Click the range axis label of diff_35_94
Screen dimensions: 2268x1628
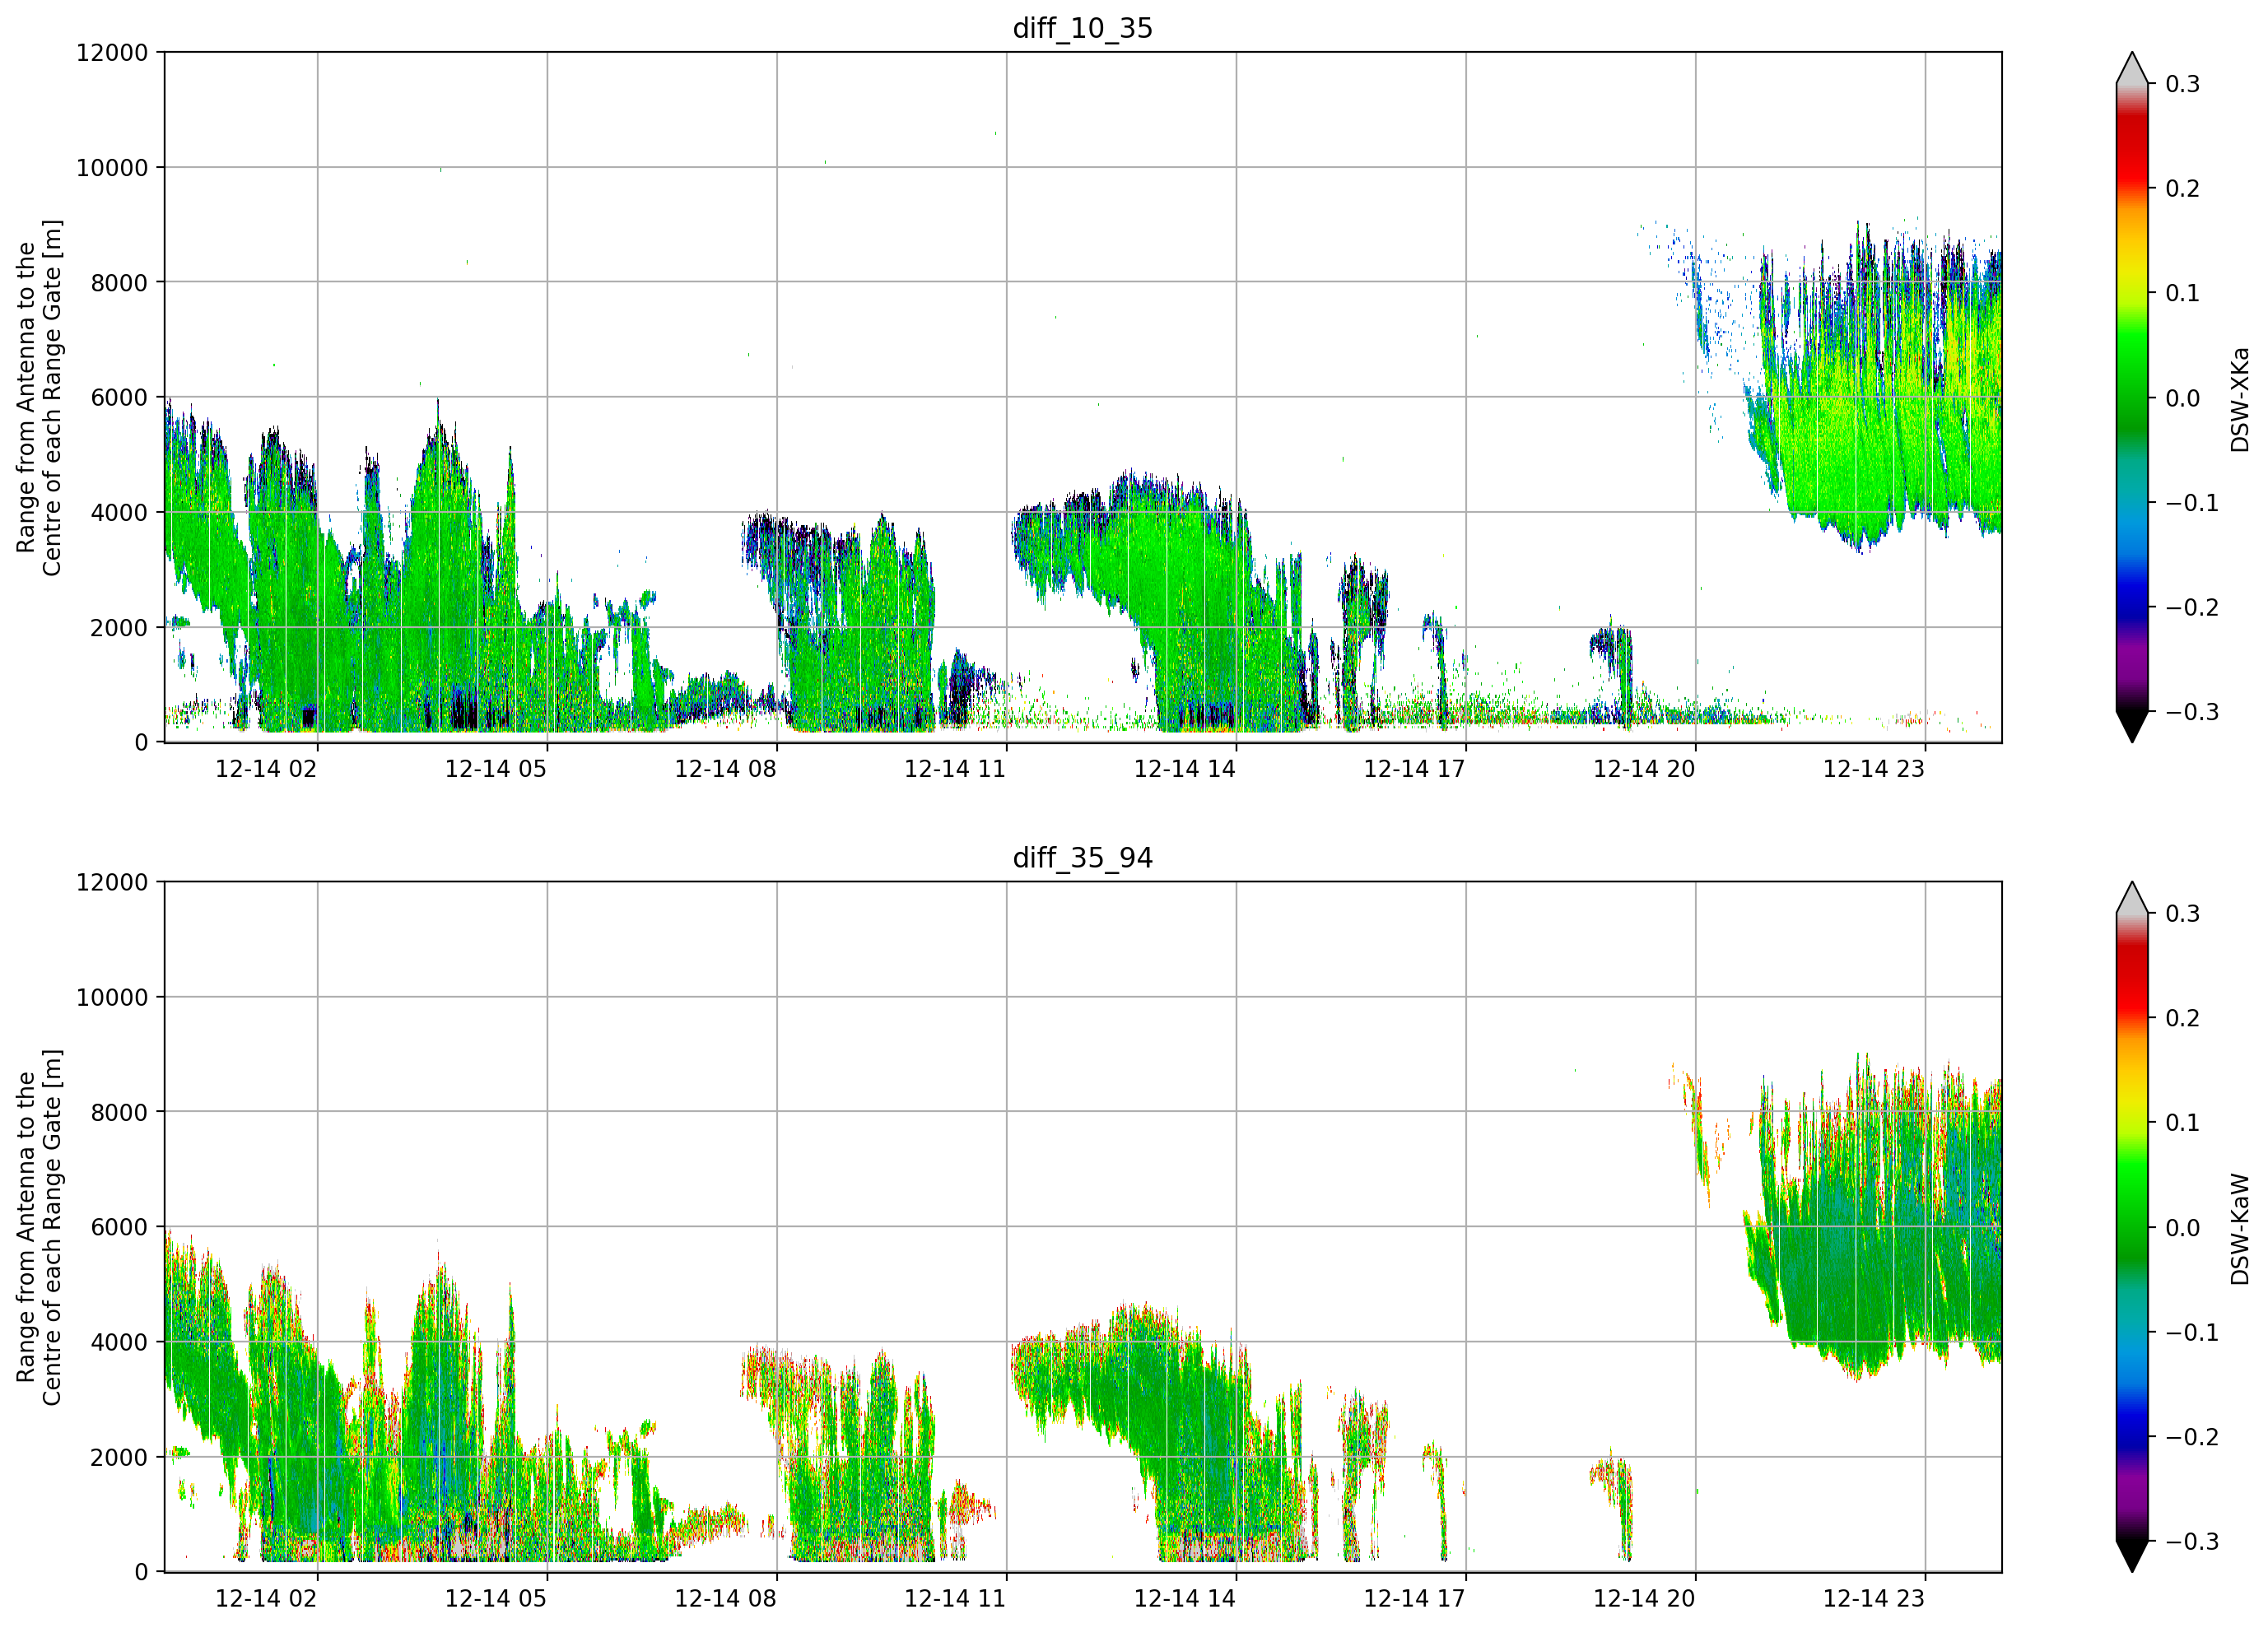coord(39,1227)
